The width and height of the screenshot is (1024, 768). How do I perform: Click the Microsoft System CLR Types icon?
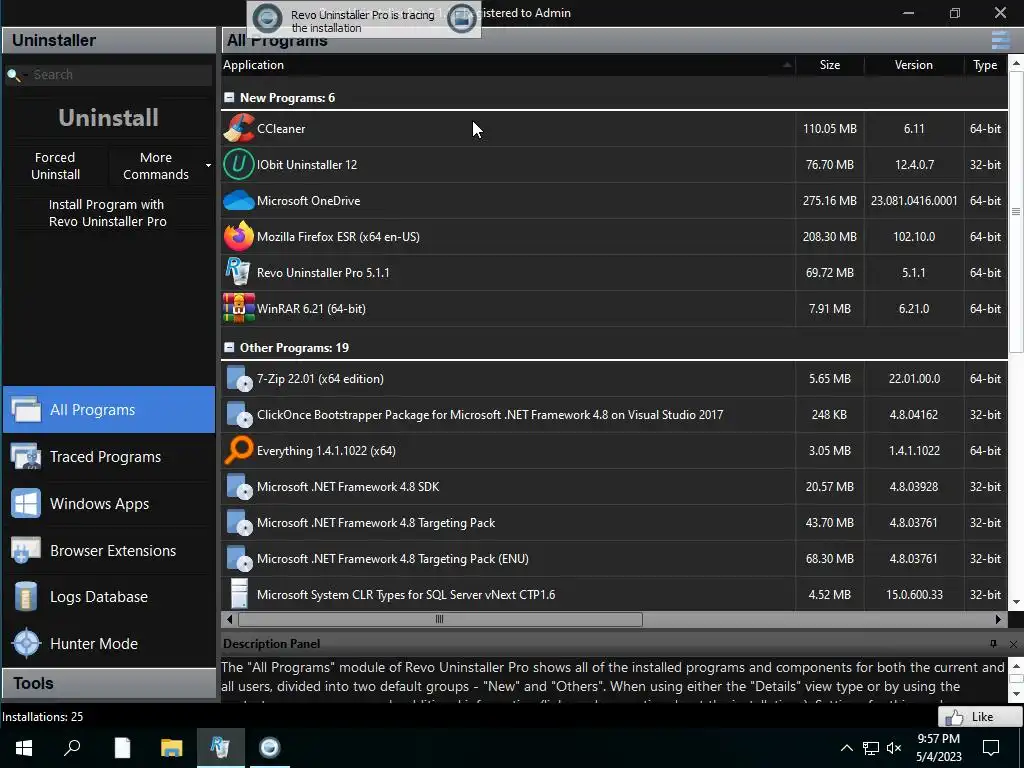coord(239,594)
